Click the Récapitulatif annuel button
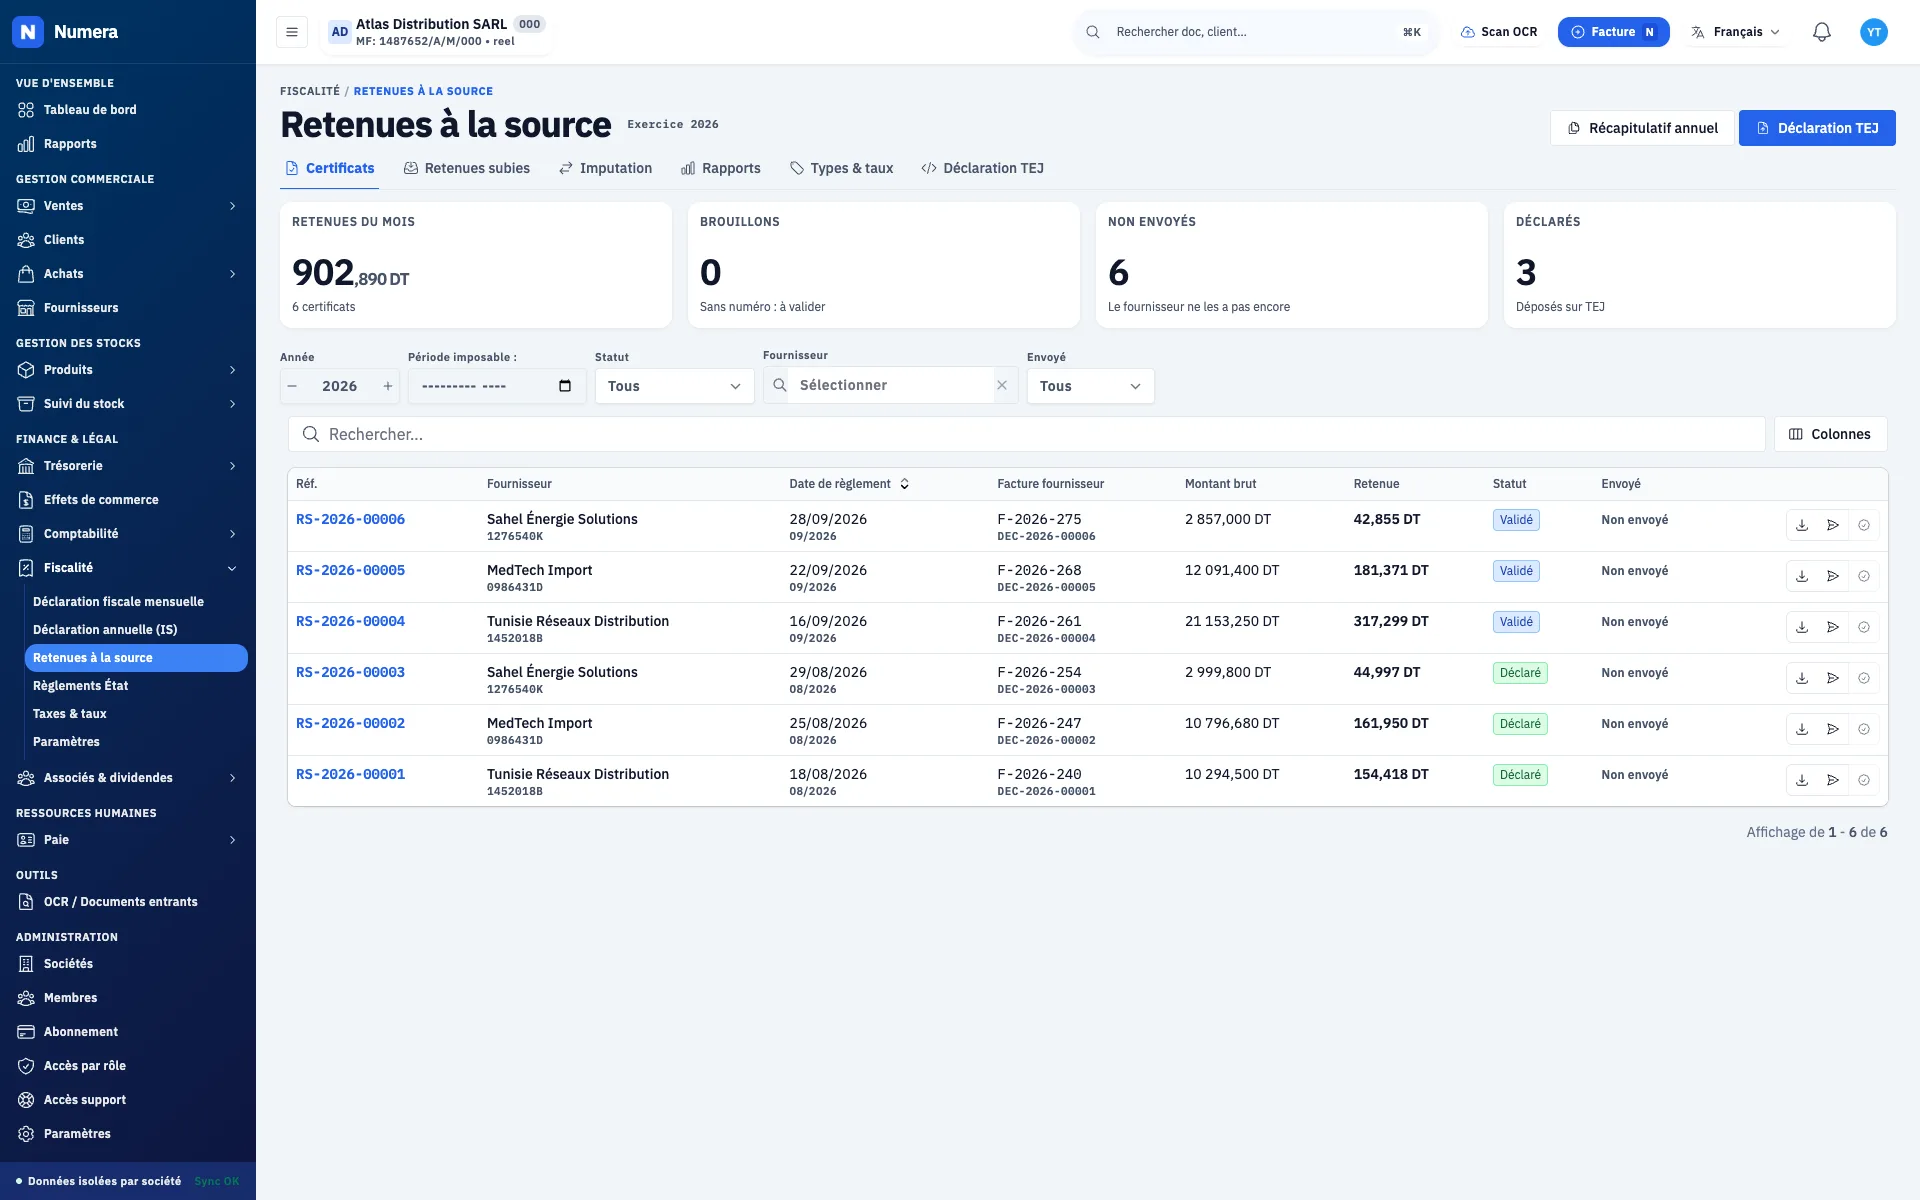This screenshot has width=1920, height=1200. click(x=1642, y=128)
